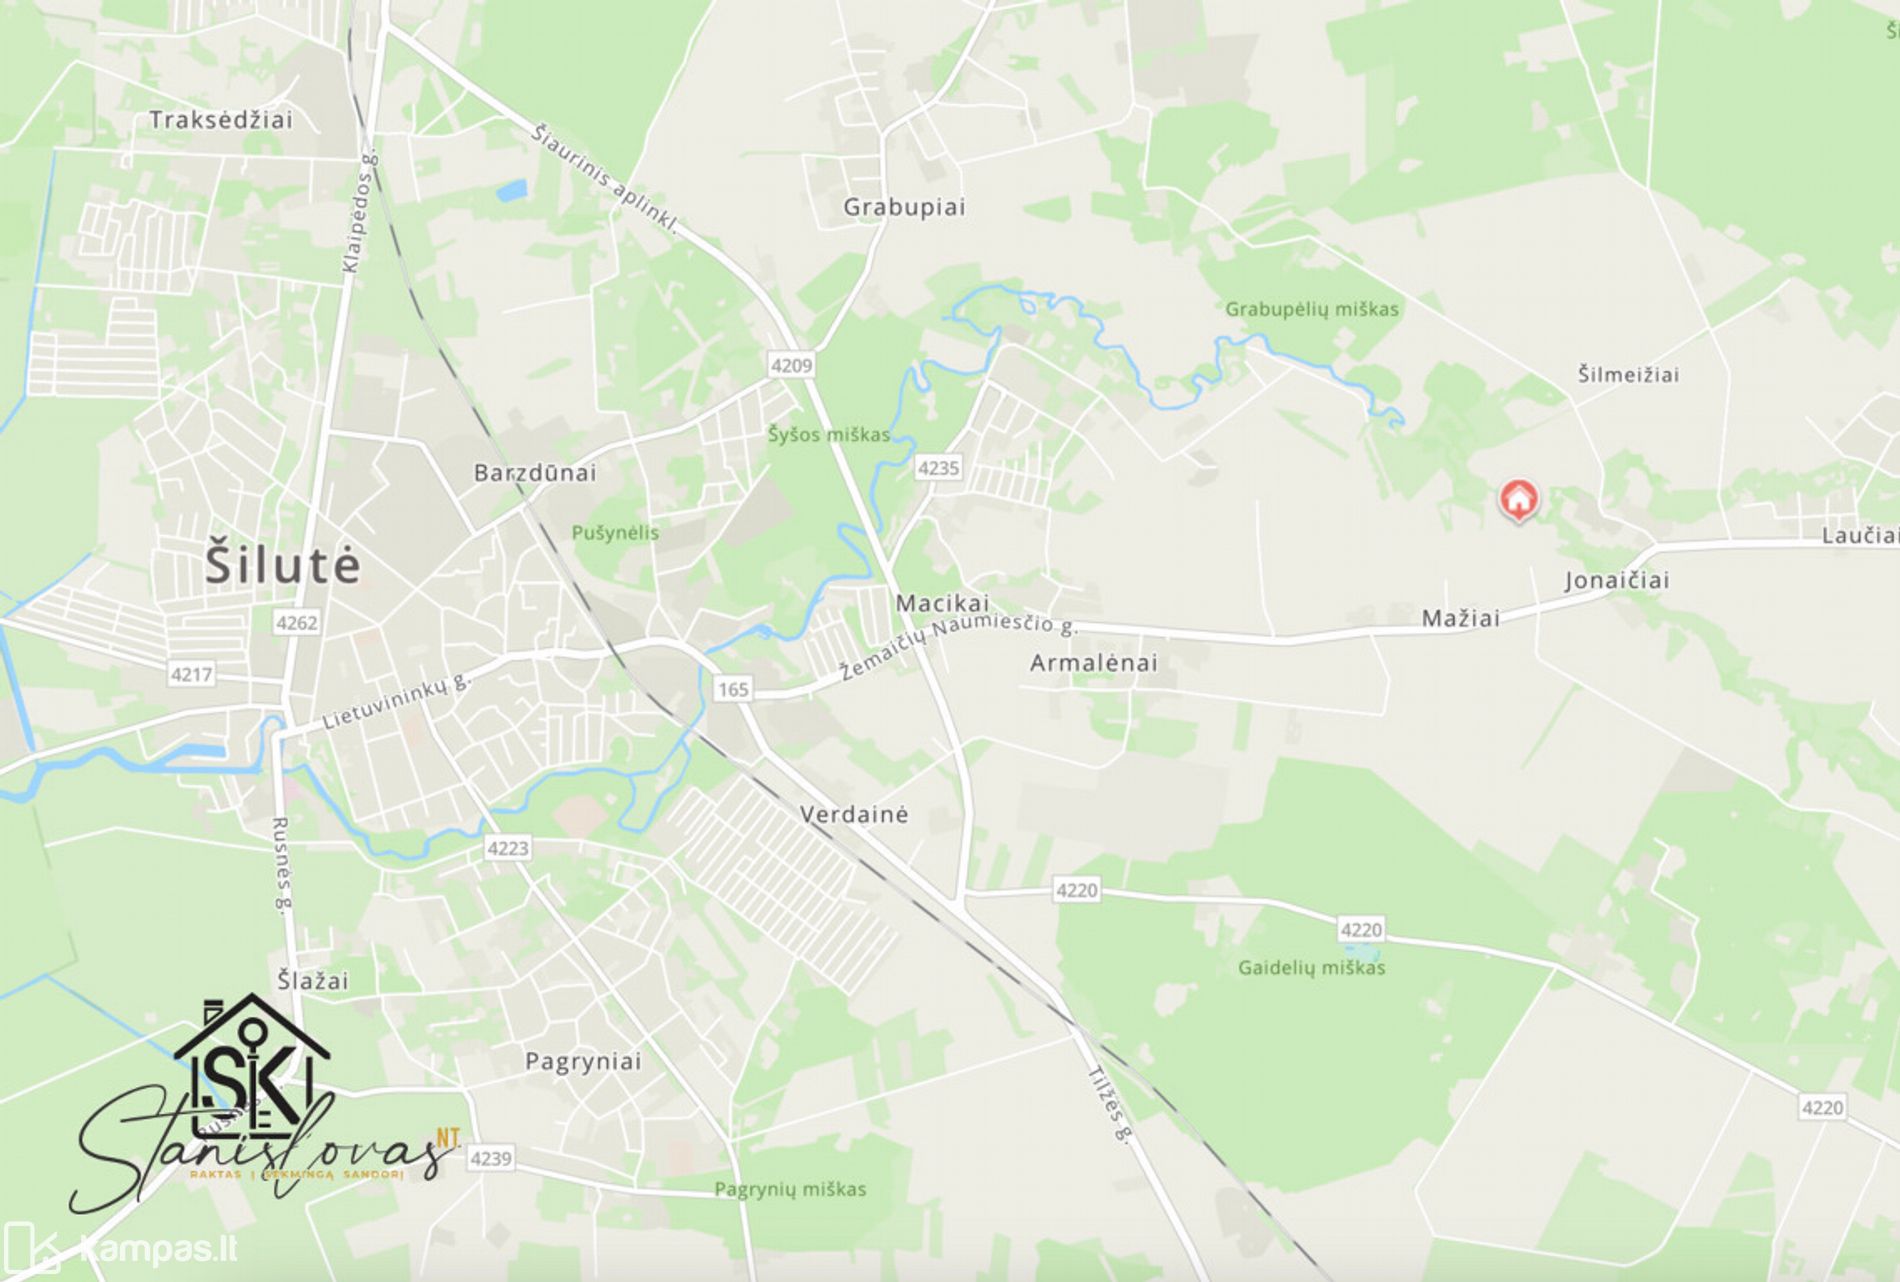Click the Šilutė city label
Image resolution: width=1900 pixels, height=1282 pixels.
click(x=282, y=565)
